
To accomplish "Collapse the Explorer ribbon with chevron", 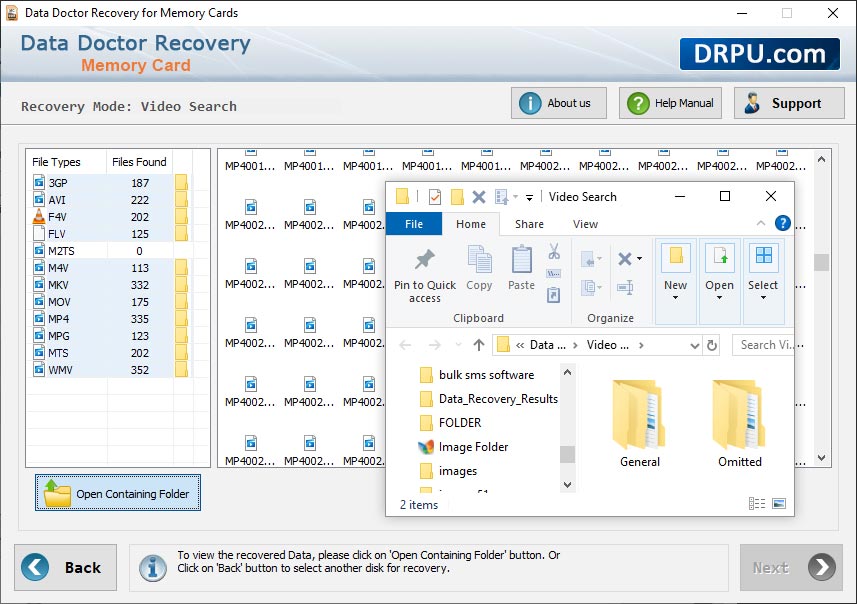I will pyautogui.click(x=761, y=223).
